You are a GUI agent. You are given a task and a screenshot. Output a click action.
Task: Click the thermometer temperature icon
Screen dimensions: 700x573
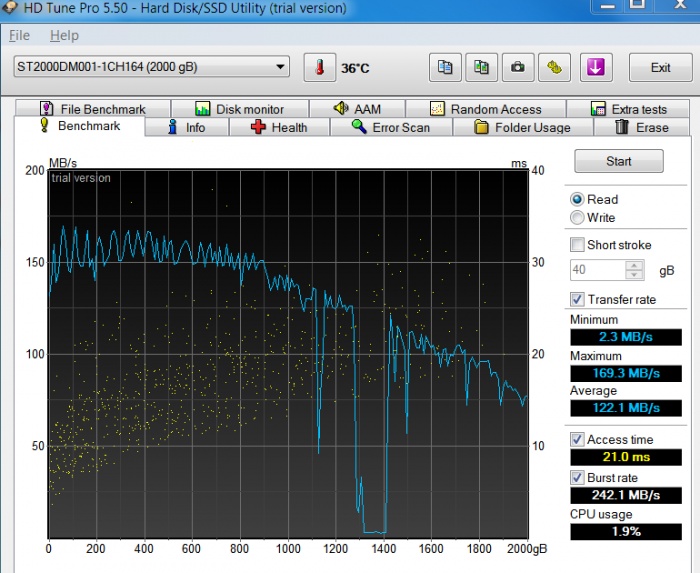click(320, 68)
